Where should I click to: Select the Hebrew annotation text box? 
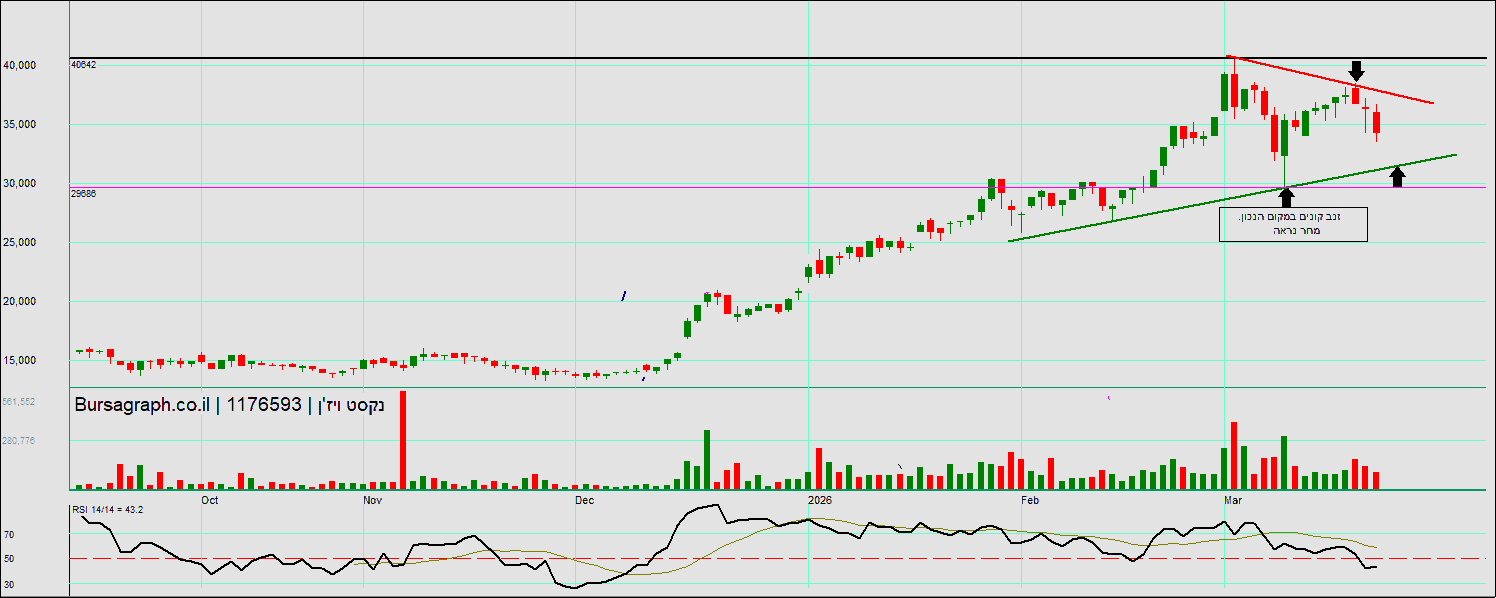(1292, 224)
